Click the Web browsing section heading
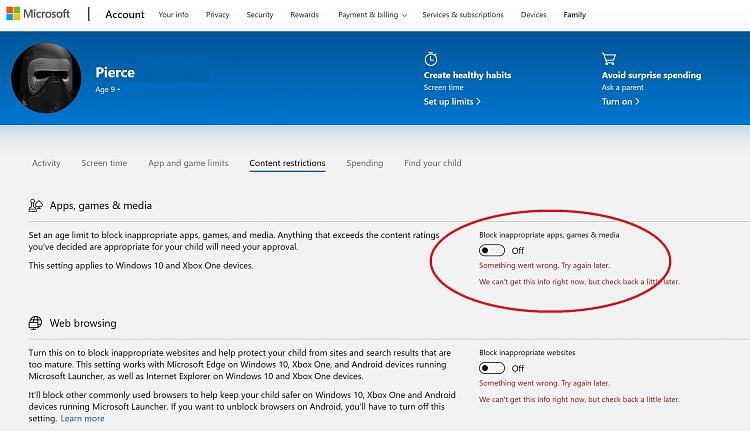The width and height of the screenshot is (750, 431). (83, 323)
